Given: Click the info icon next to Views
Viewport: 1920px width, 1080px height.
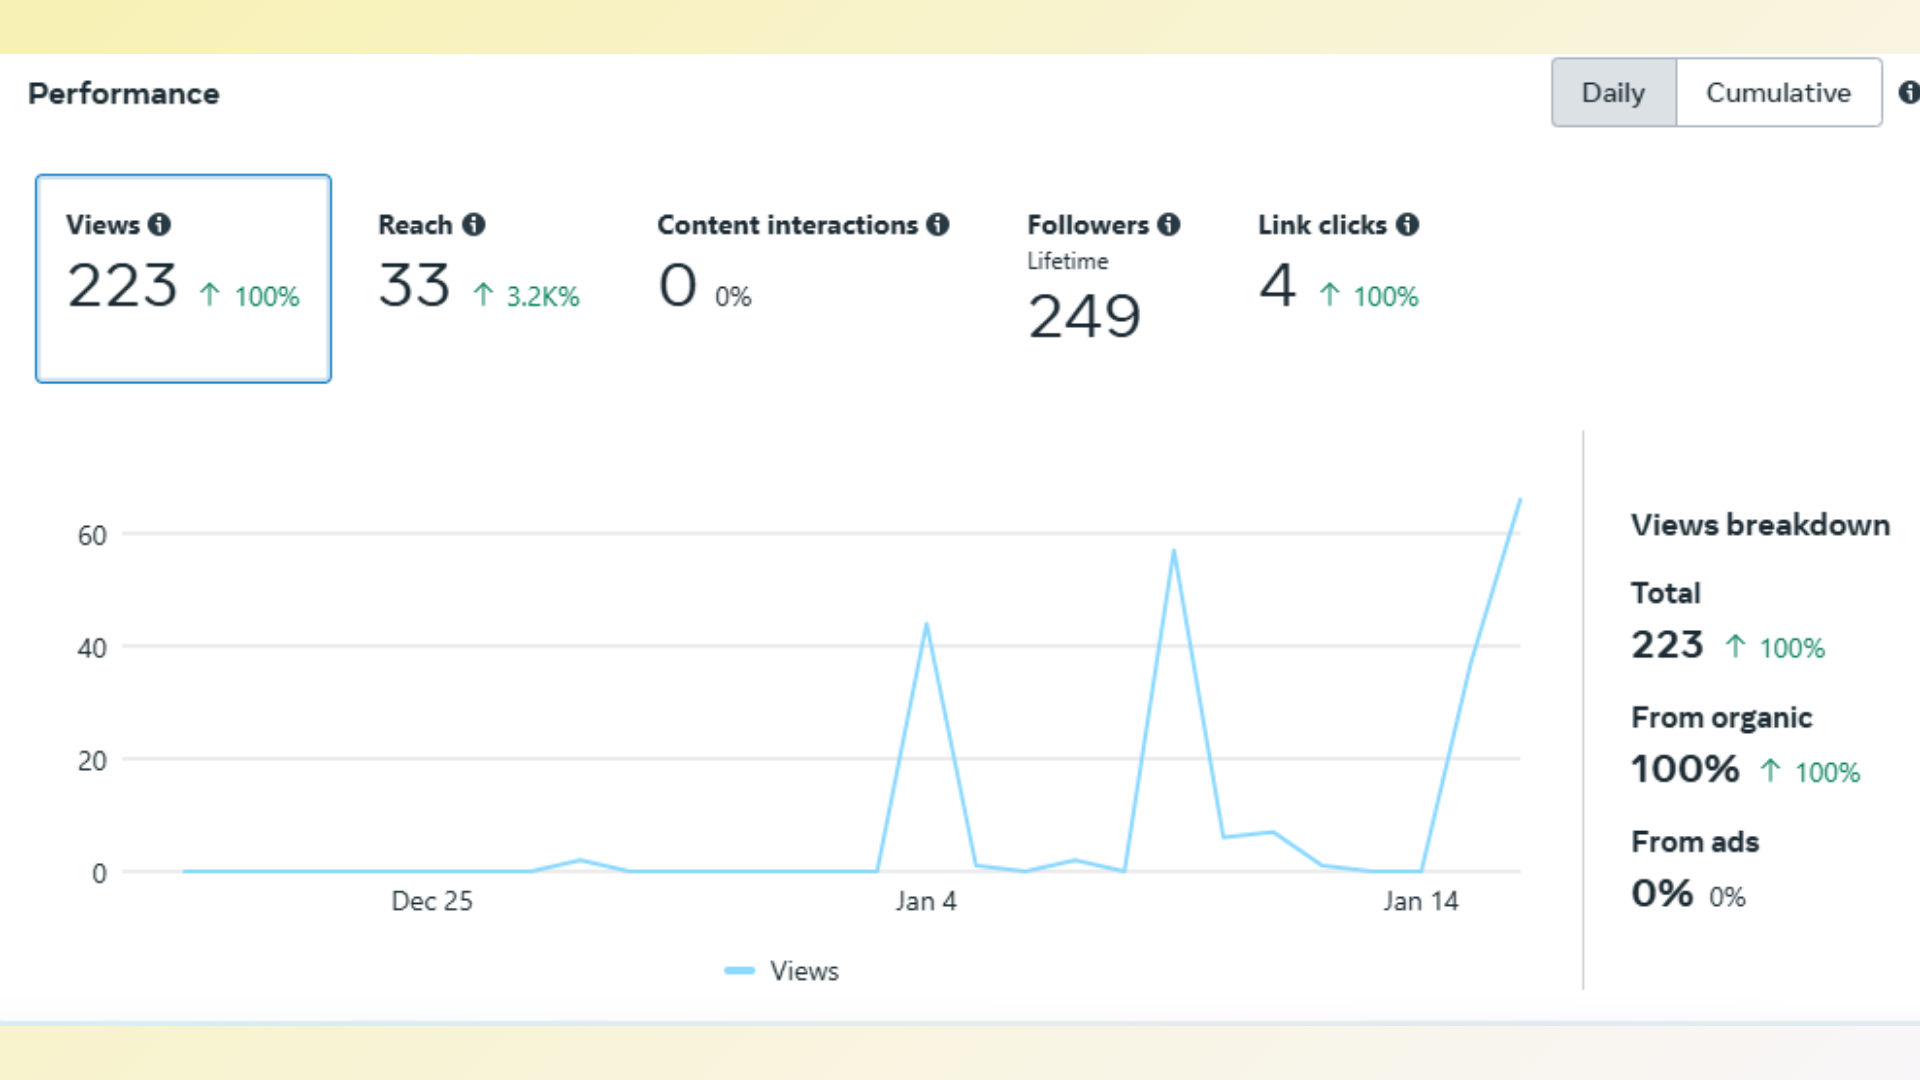Looking at the screenshot, I should pyautogui.click(x=159, y=224).
